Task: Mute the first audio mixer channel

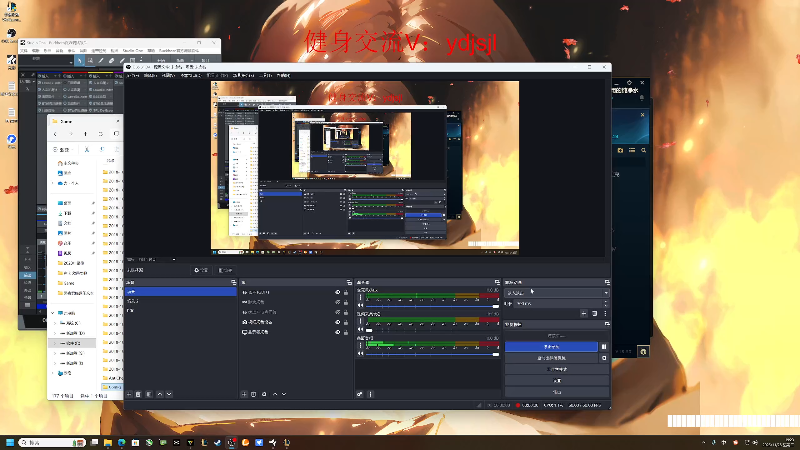Action: [360, 306]
